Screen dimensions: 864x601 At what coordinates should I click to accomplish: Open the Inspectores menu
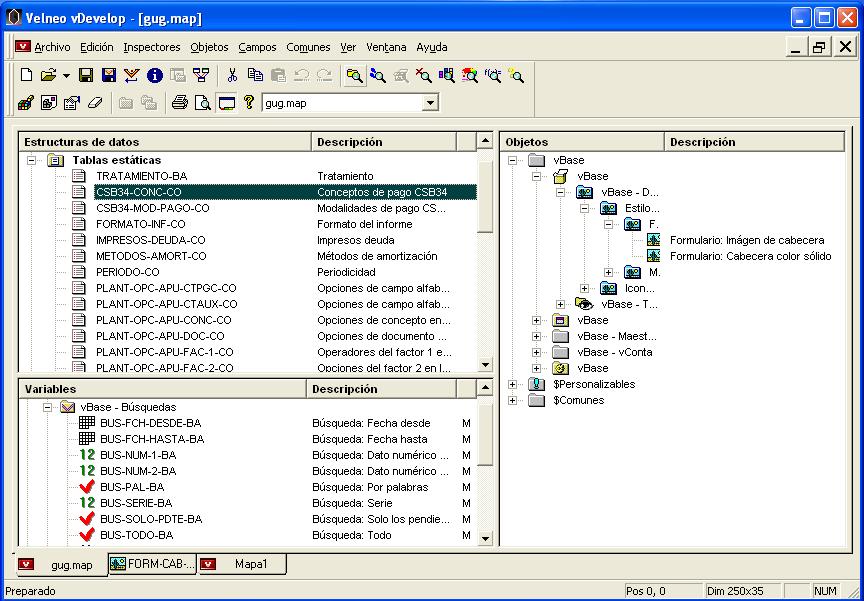tap(152, 47)
